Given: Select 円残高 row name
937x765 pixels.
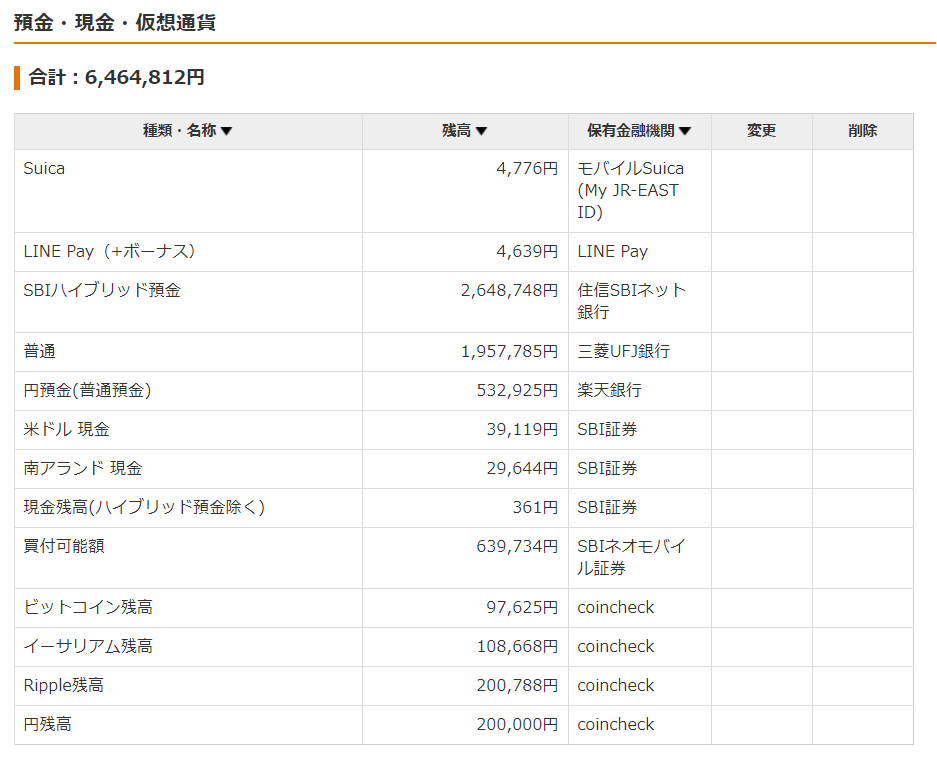Looking at the screenshot, I should [x=47, y=724].
